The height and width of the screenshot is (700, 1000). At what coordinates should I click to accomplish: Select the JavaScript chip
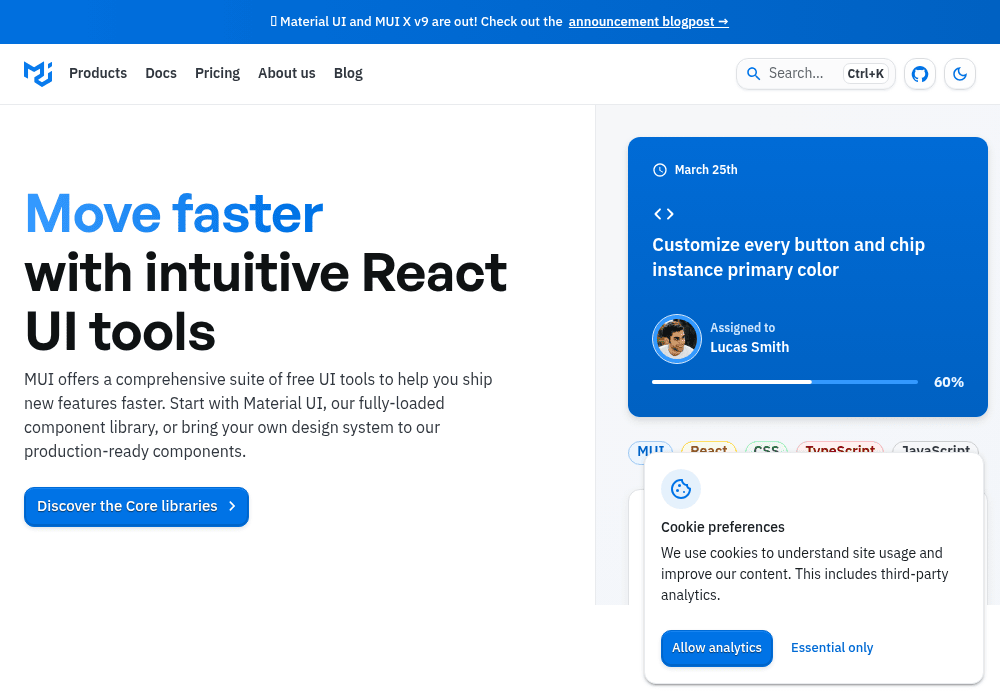point(936,448)
